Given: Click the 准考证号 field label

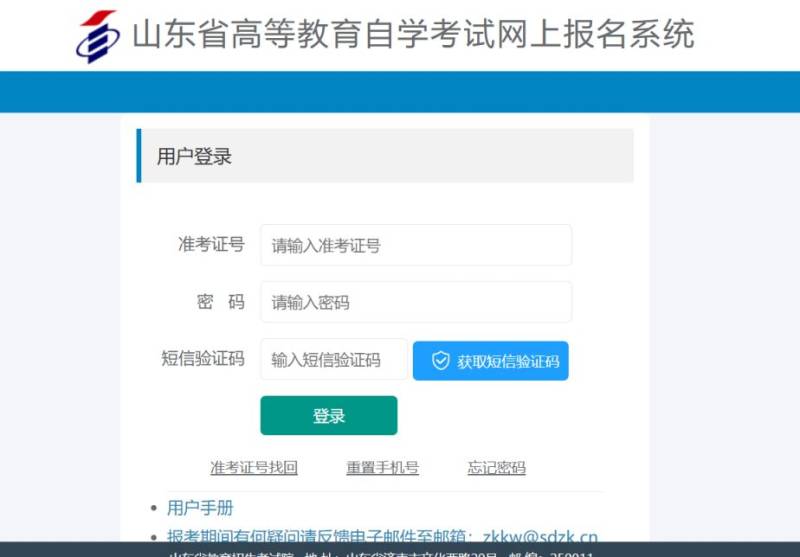Looking at the screenshot, I should click(211, 245).
